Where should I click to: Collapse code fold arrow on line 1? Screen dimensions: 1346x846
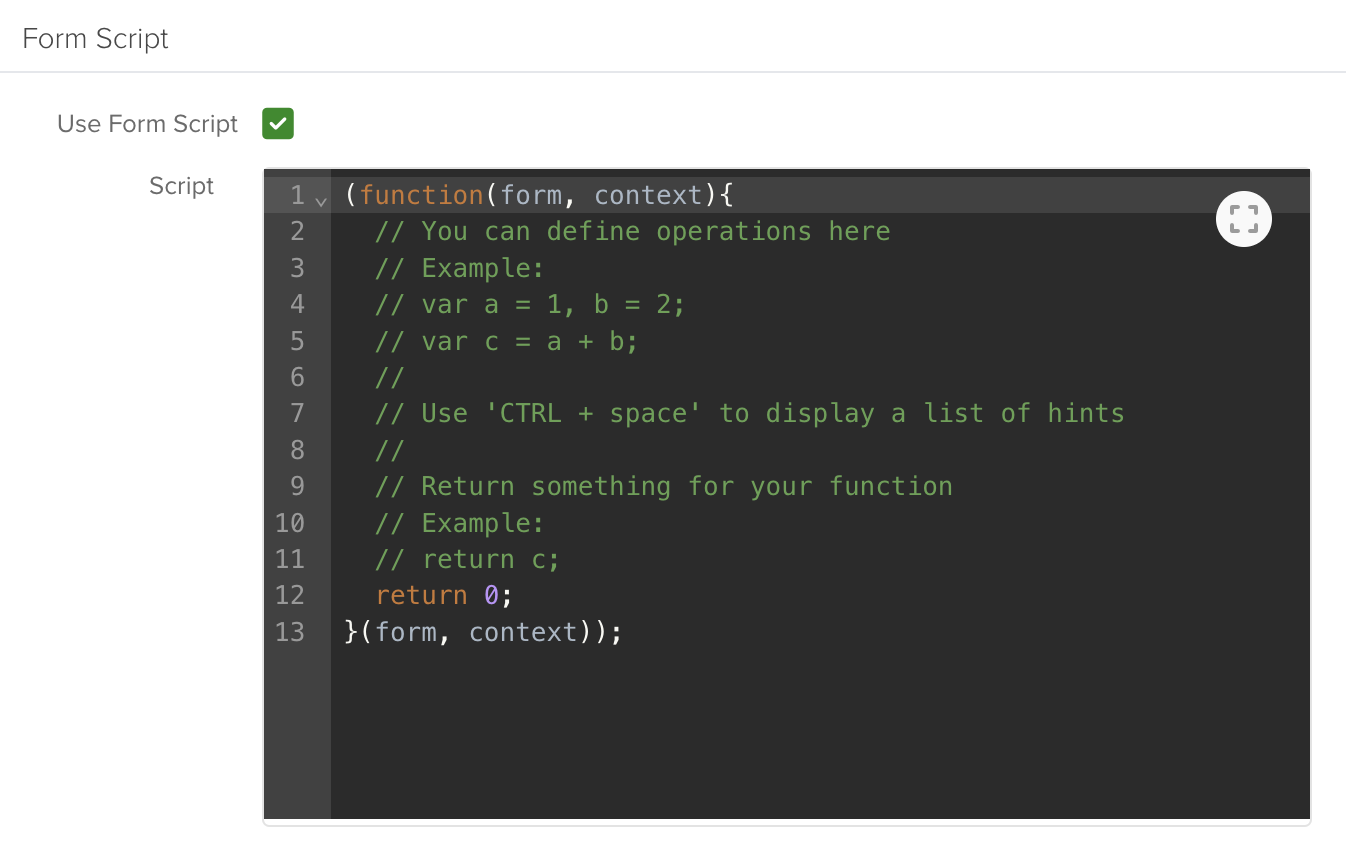click(x=321, y=201)
